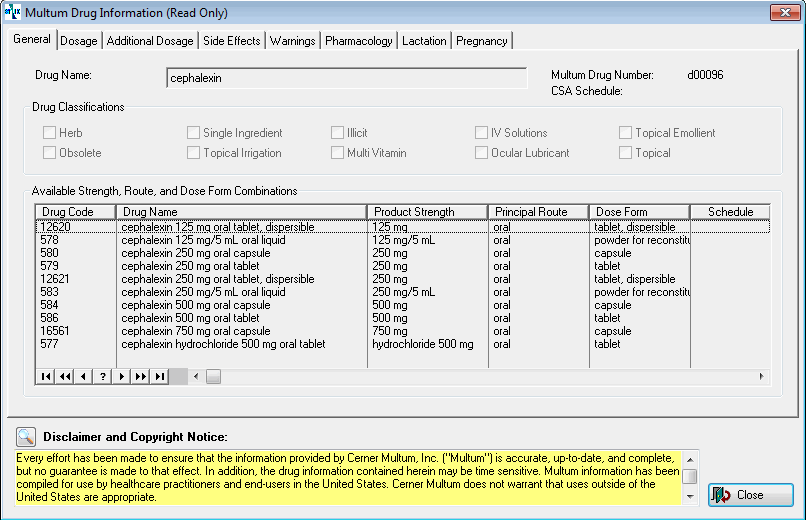This screenshot has width=806, height=520.
Task: Jump forward several records with double-right arrow
Action: [140, 377]
